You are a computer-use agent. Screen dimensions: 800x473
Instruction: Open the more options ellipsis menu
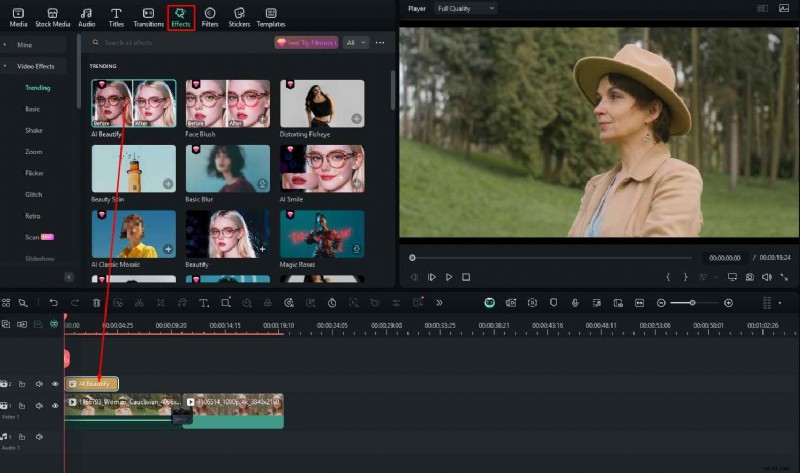[380, 43]
